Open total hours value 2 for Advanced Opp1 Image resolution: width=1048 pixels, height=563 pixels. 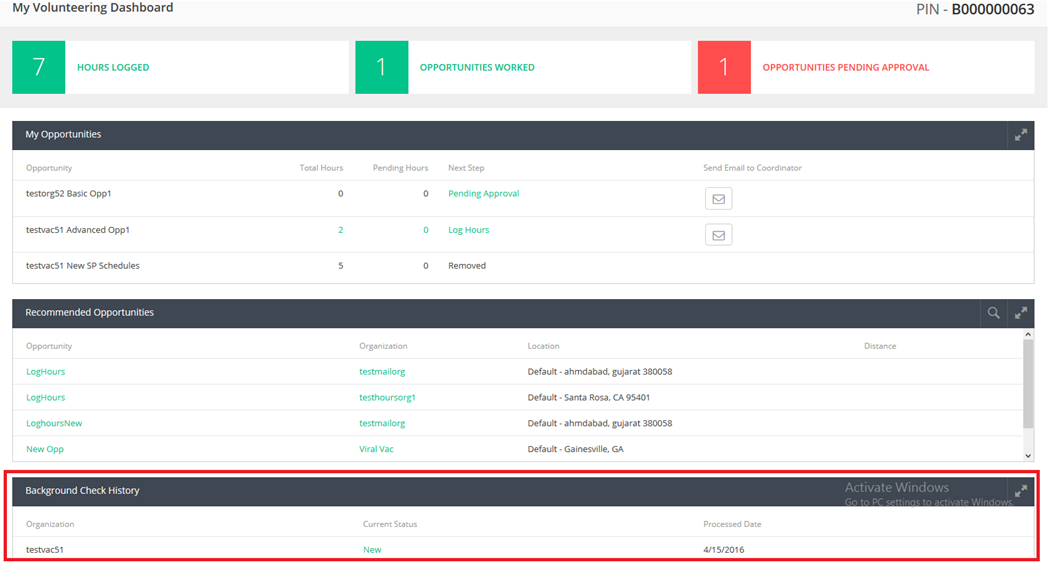click(x=340, y=229)
